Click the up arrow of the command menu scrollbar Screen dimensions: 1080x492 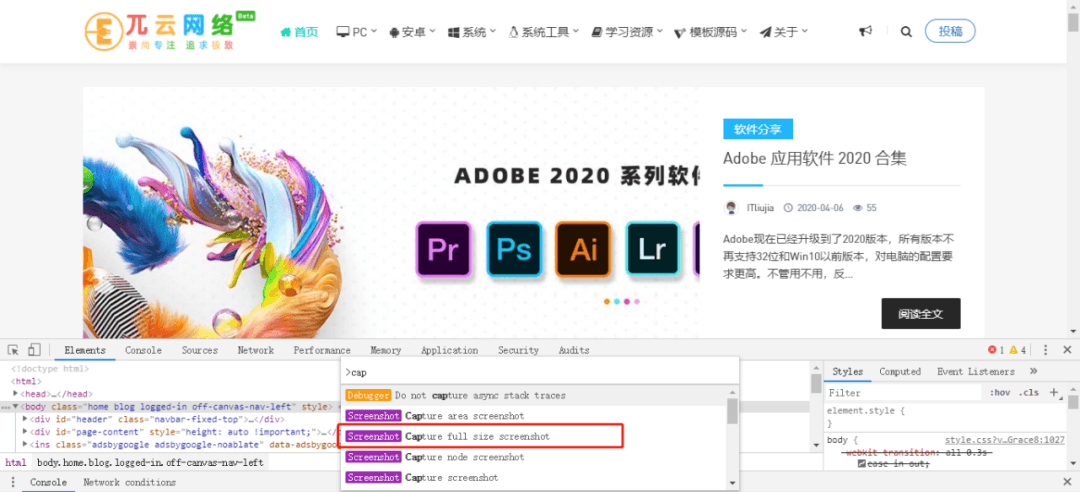pos(732,393)
